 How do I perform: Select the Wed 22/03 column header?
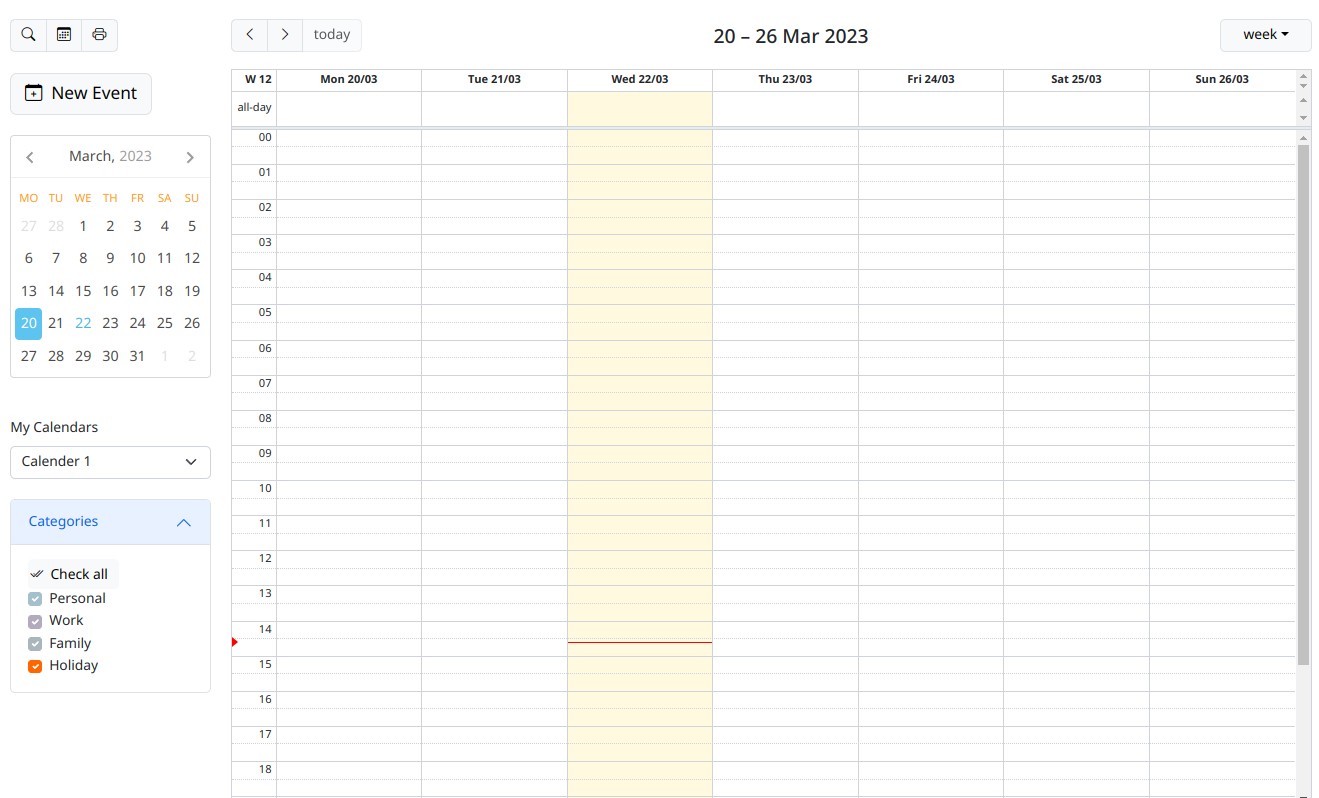[x=639, y=79]
